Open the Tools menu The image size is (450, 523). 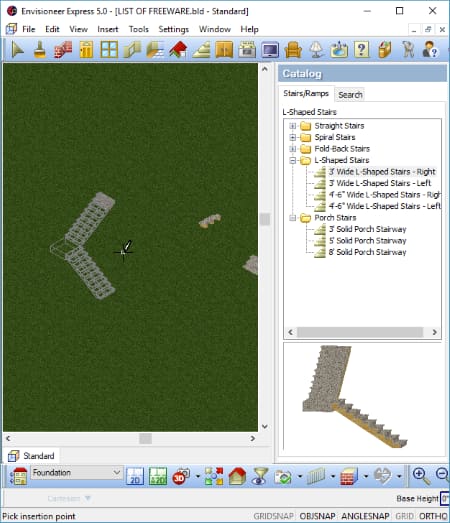pyautogui.click(x=139, y=29)
